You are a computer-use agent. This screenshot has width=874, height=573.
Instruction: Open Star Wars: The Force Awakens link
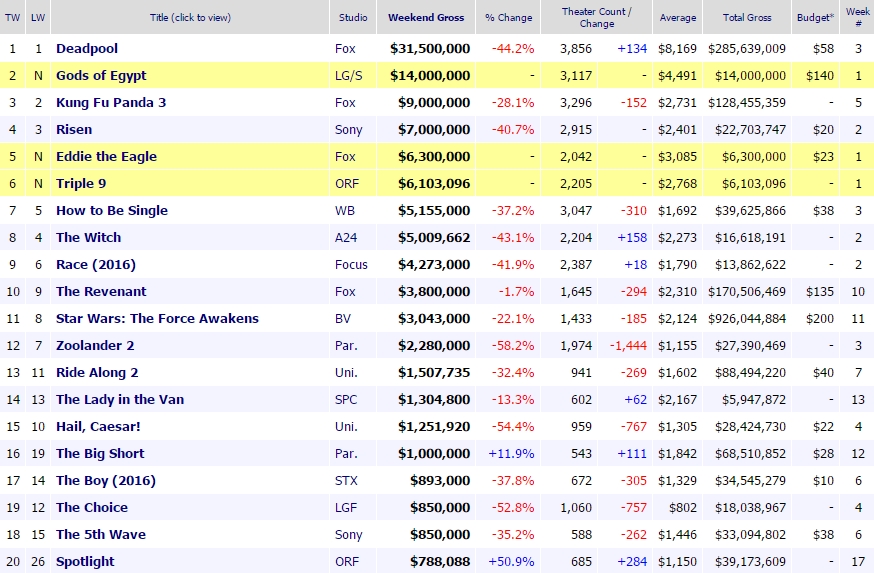[158, 318]
